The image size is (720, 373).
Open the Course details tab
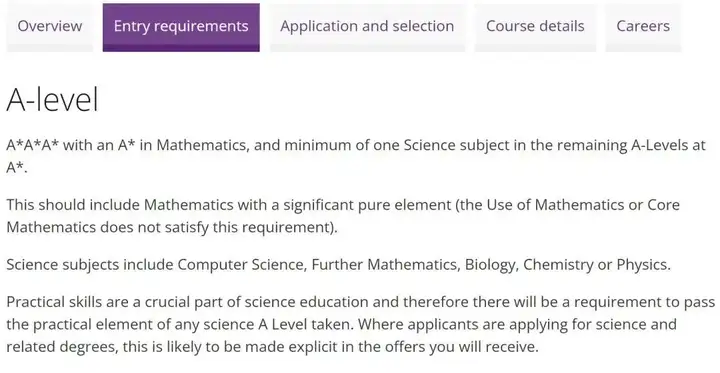point(535,27)
